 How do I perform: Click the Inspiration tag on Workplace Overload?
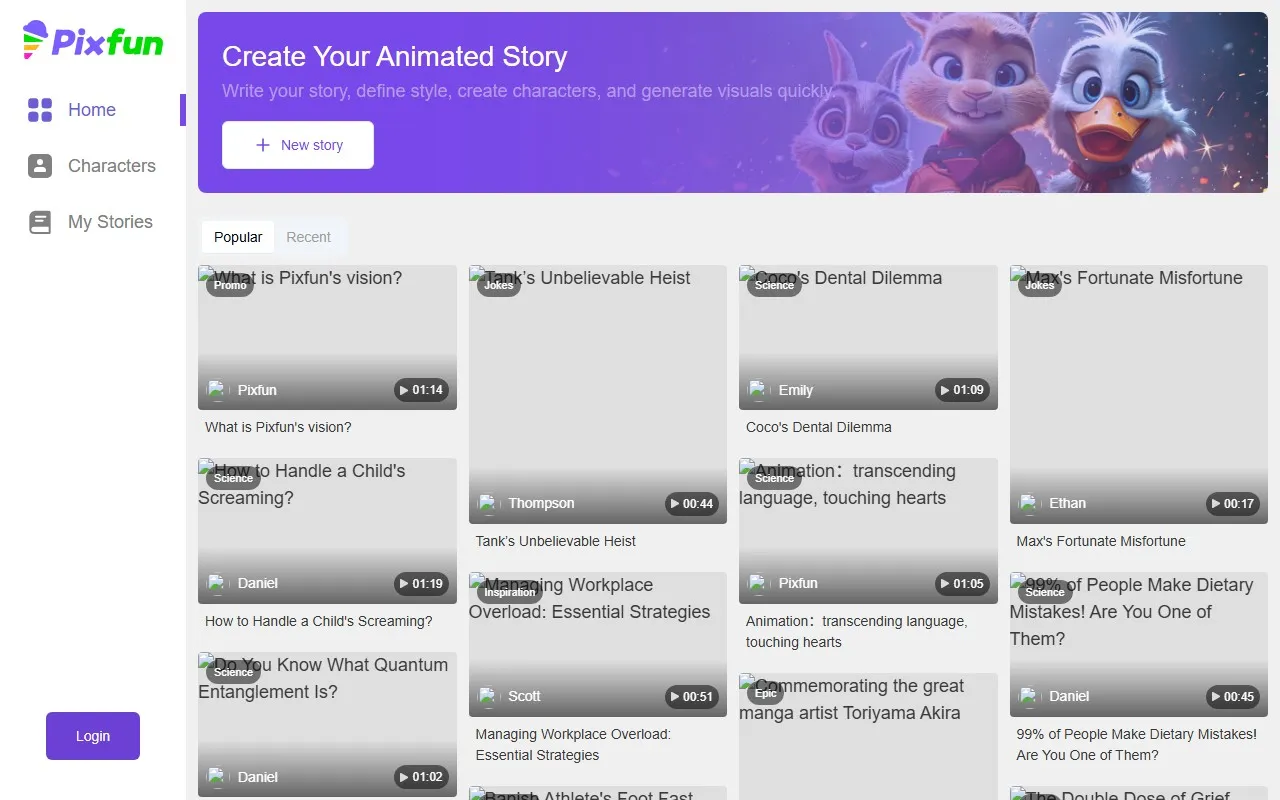(509, 592)
